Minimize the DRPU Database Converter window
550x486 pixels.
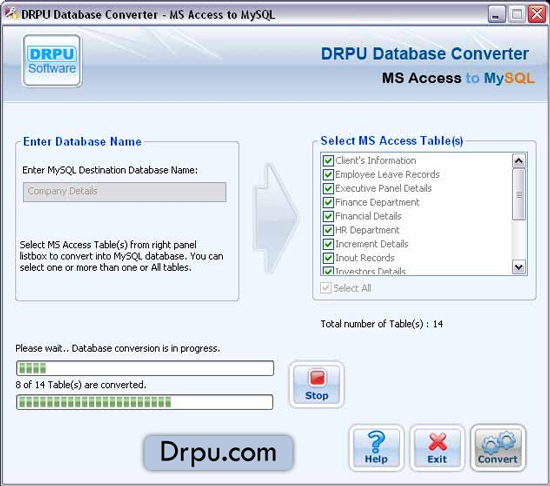[x=496, y=14]
